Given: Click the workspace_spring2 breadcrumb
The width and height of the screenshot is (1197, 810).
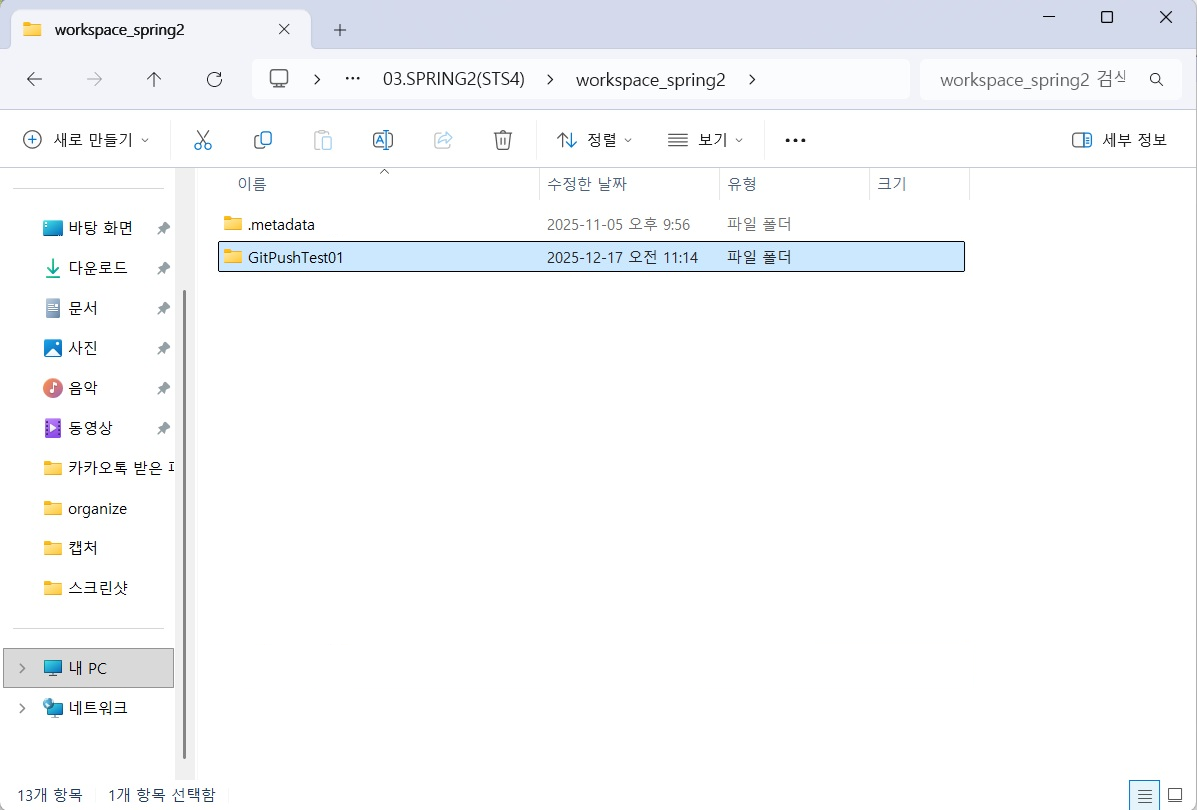Looking at the screenshot, I should [x=650, y=79].
